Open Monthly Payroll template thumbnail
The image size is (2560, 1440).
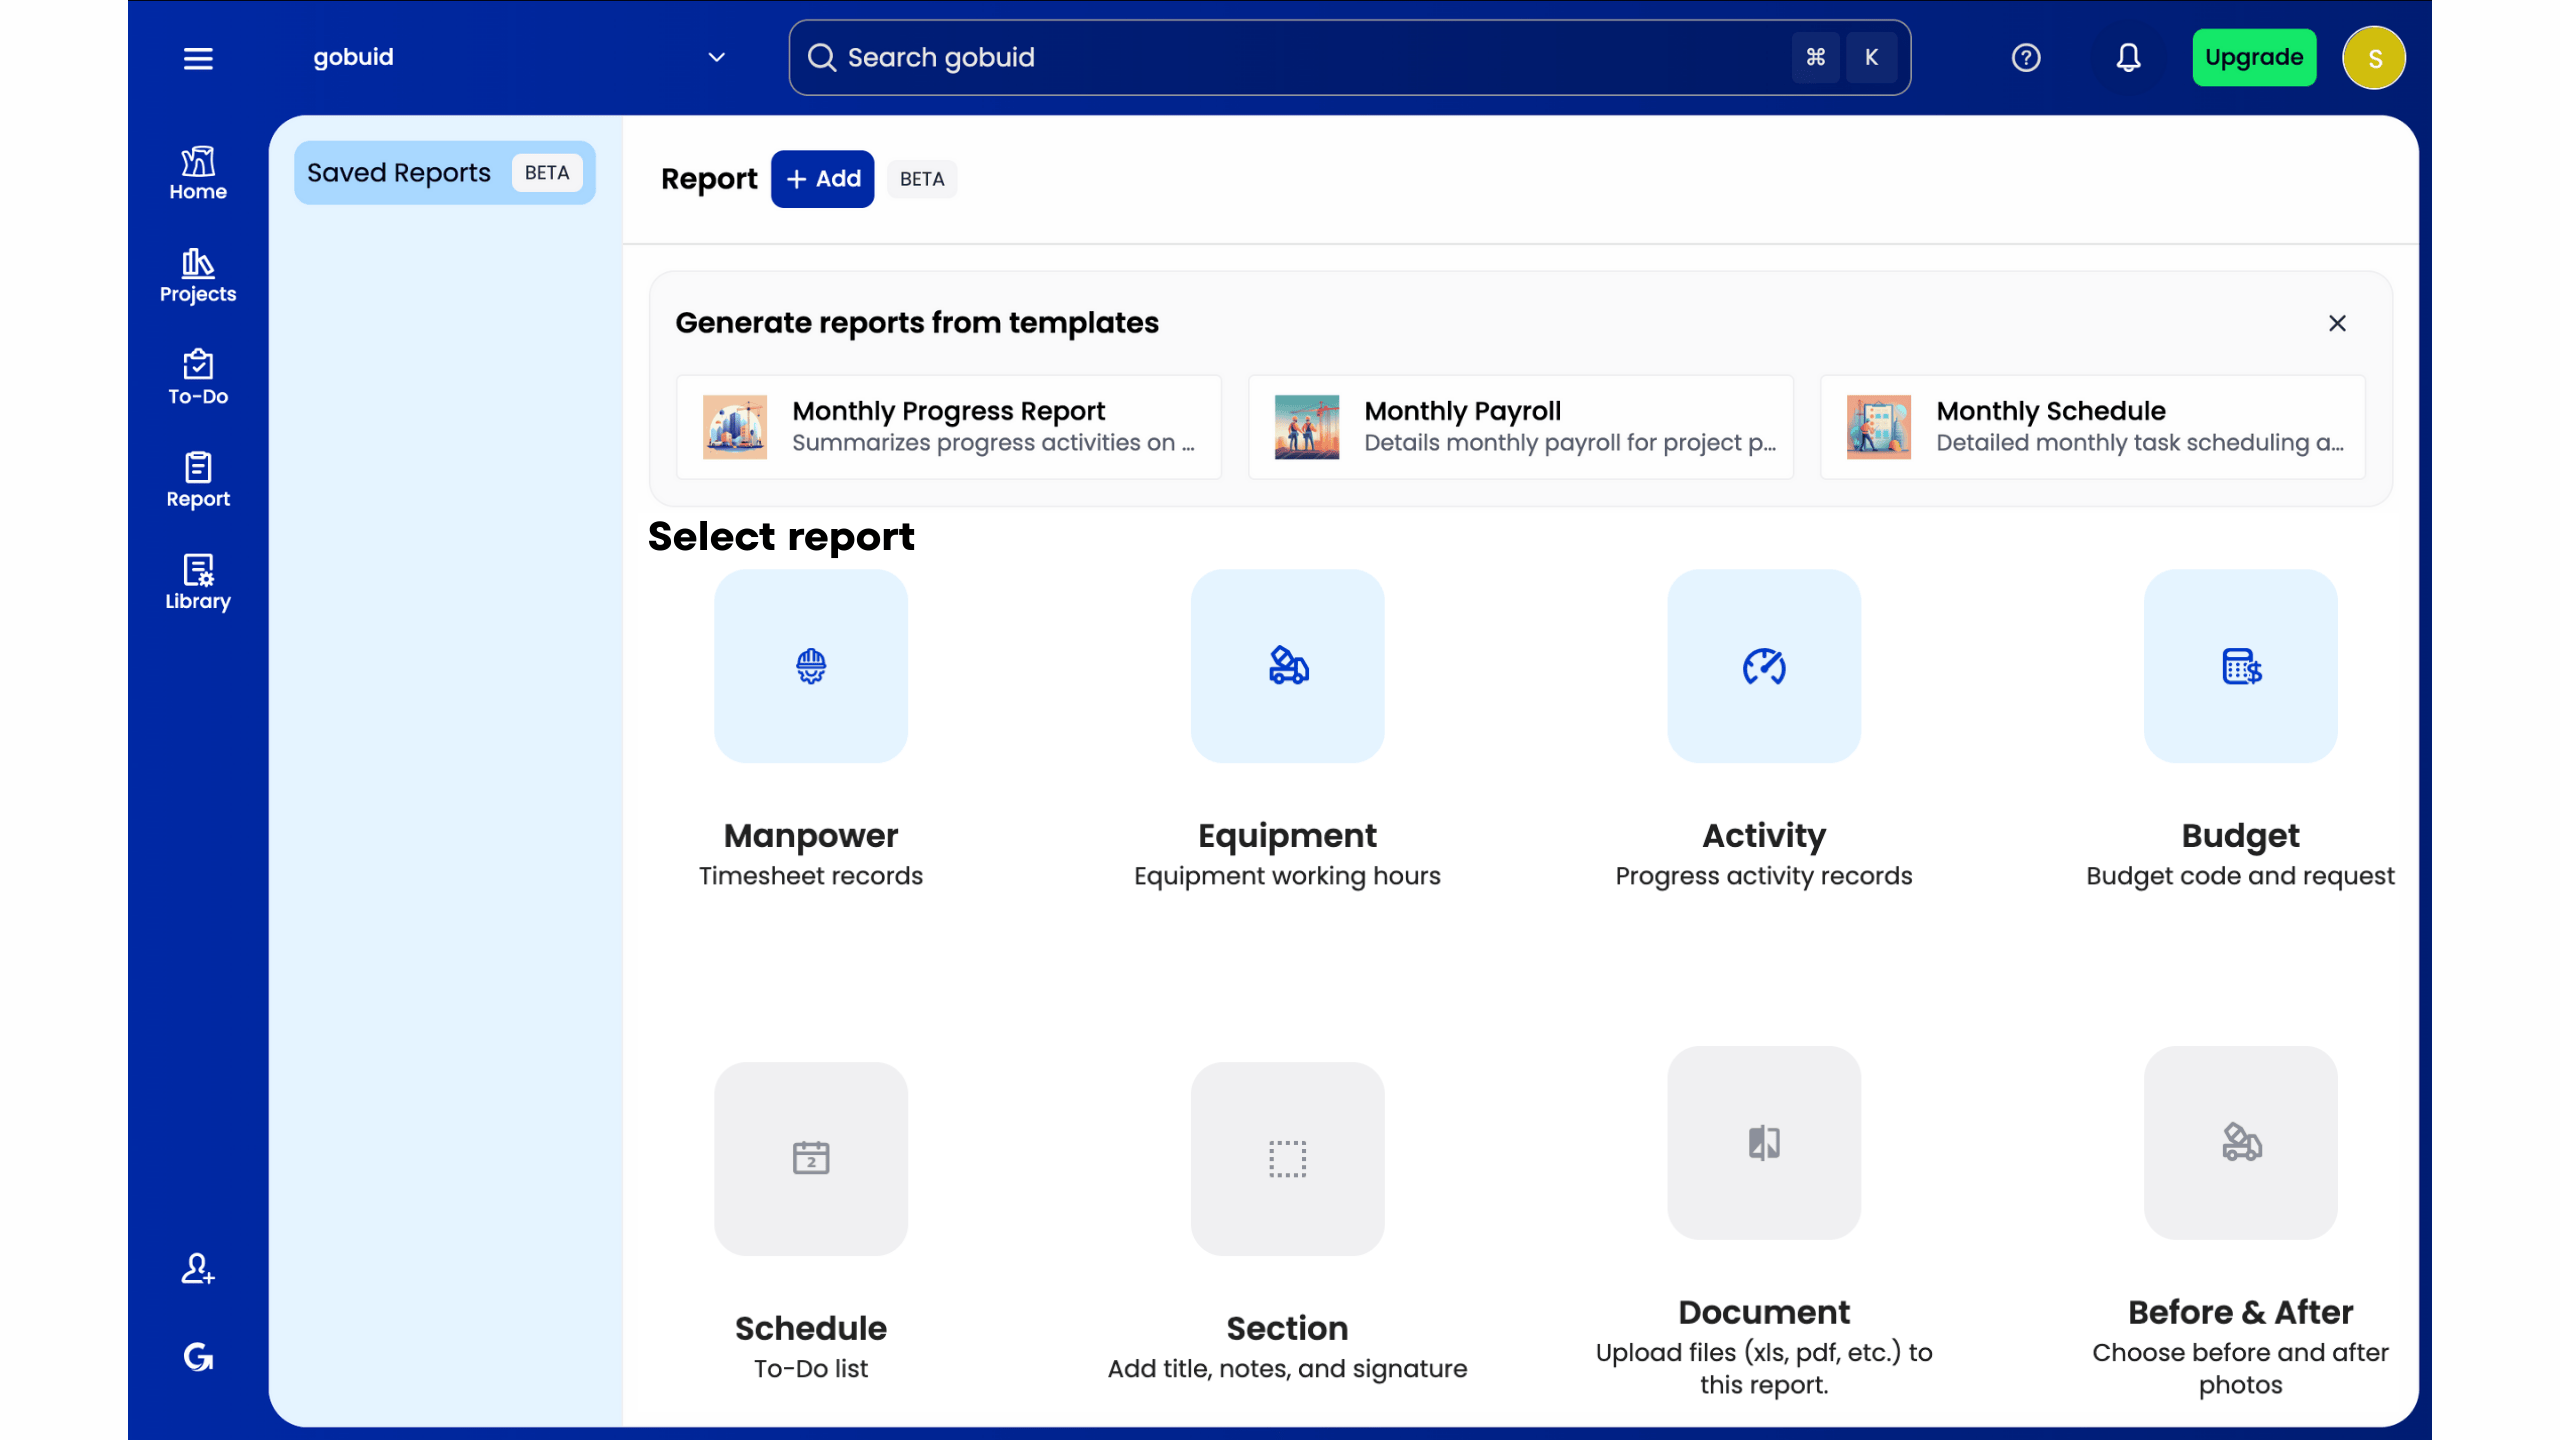click(x=1307, y=427)
